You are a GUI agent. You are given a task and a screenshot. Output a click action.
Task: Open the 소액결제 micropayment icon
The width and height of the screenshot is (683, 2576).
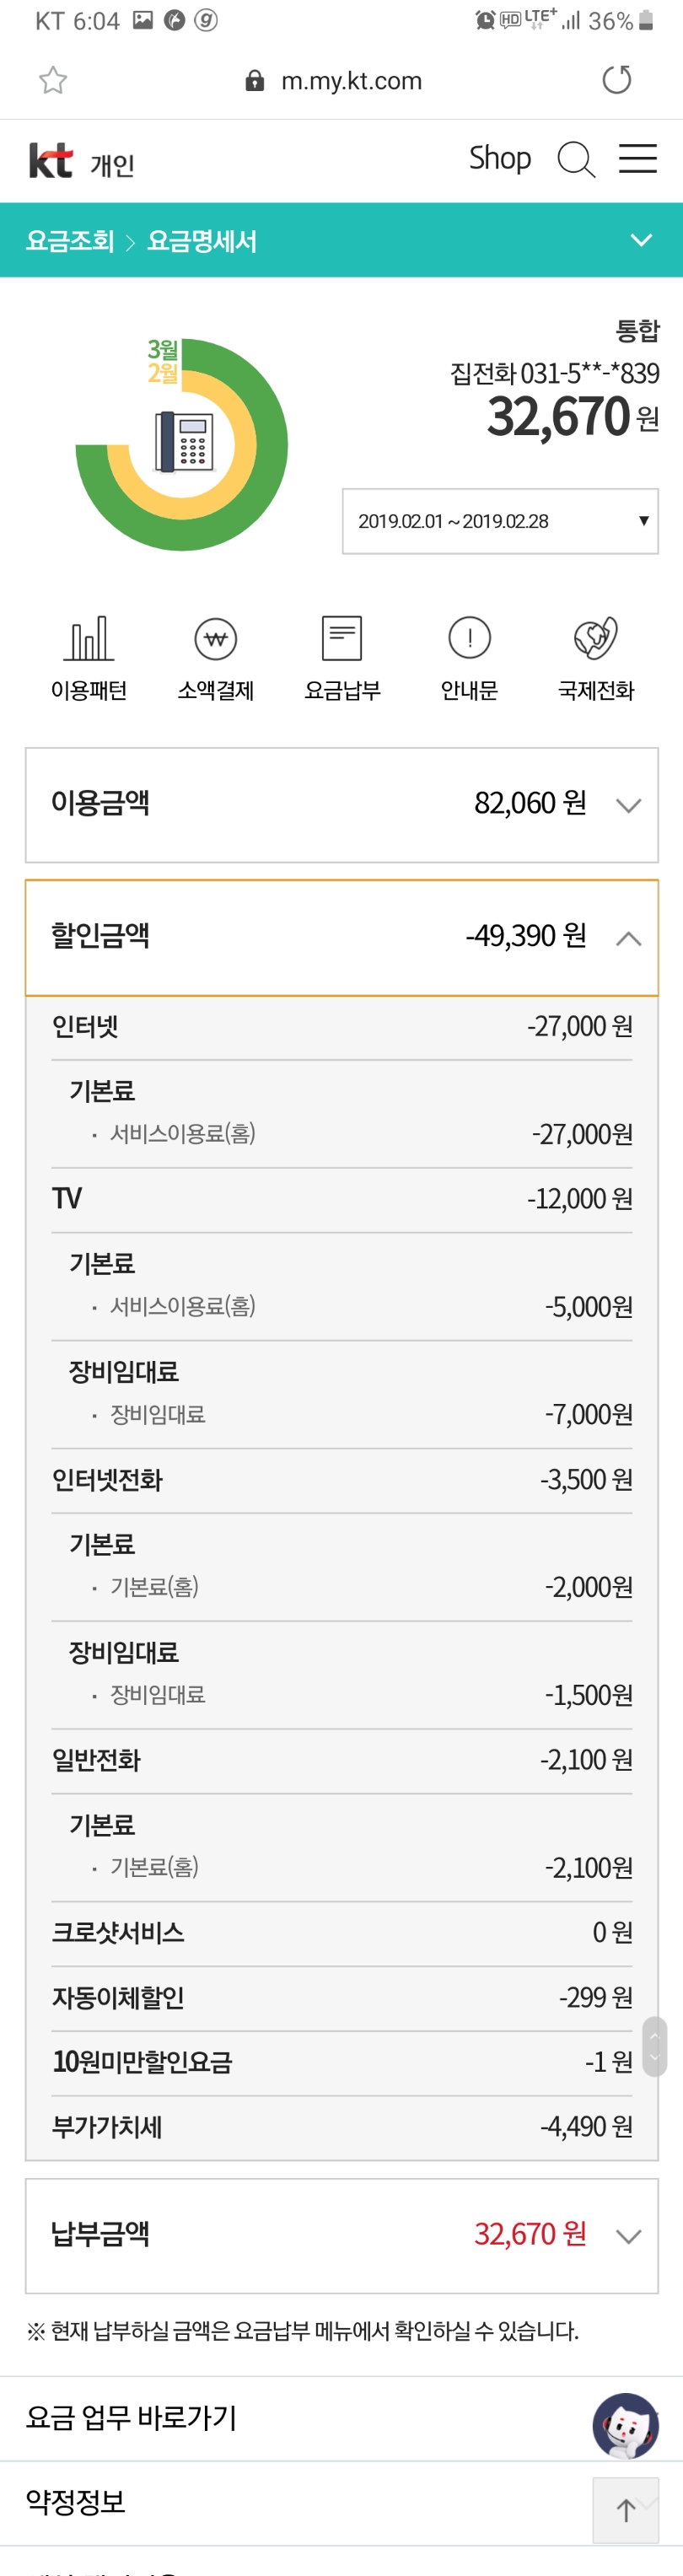[216, 655]
